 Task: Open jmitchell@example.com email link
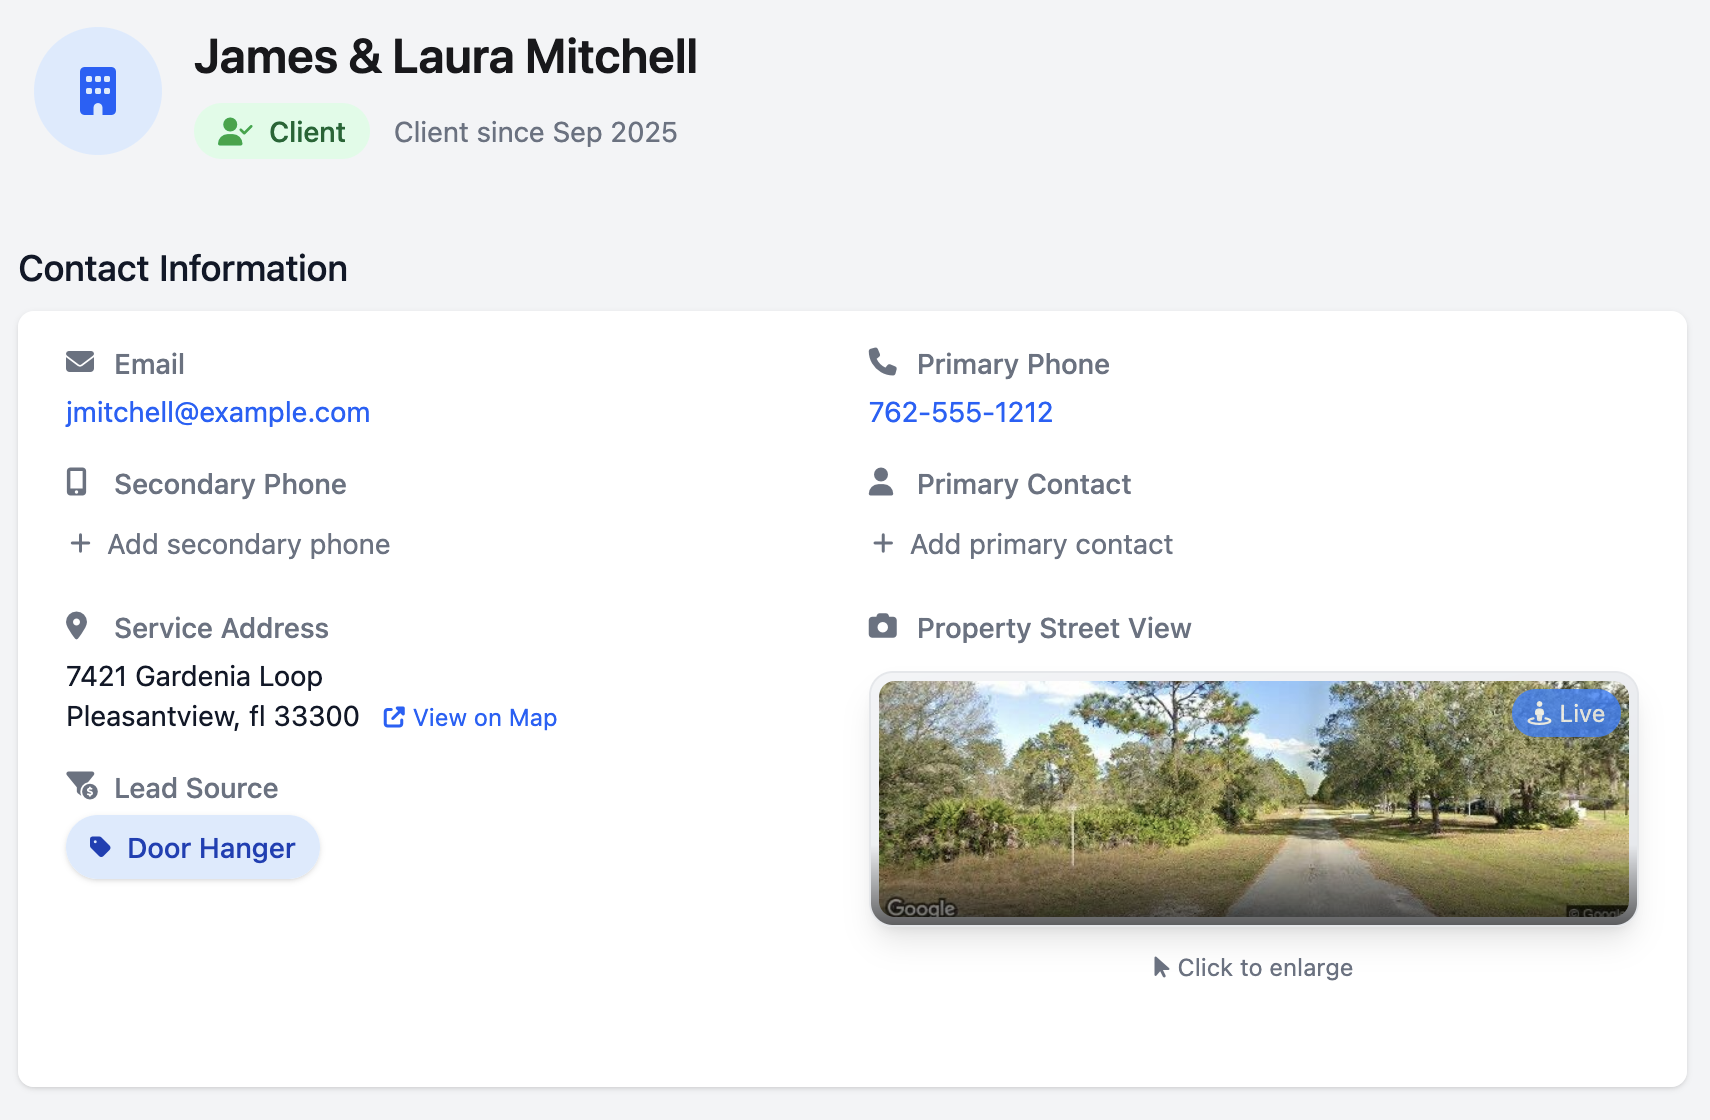[x=218, y=412]
